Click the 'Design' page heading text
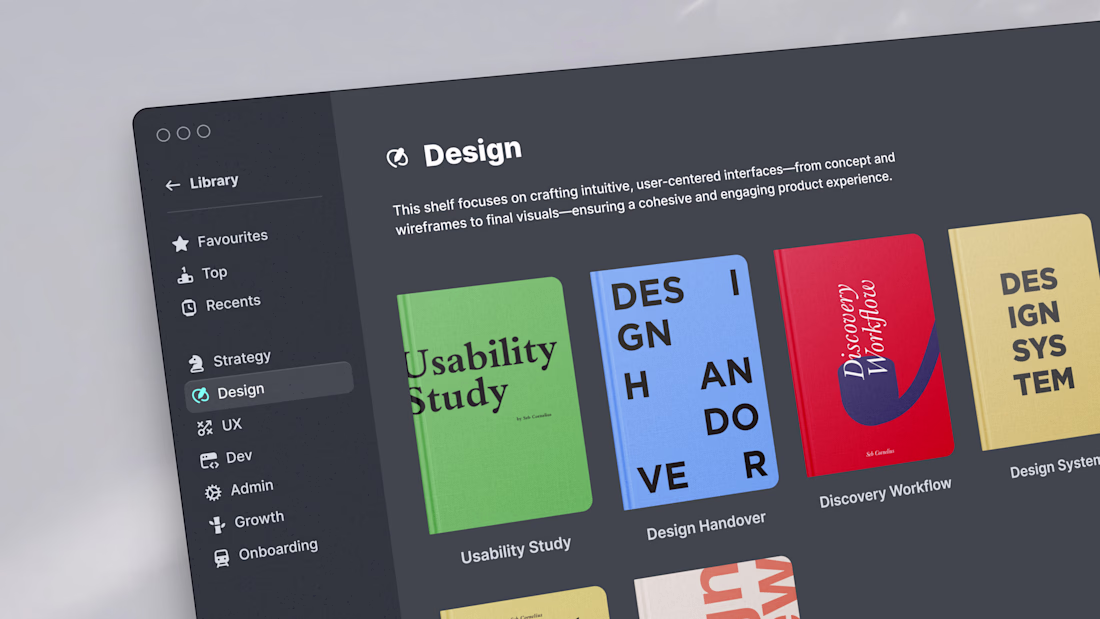The height and width of the screenshot is (619, 1100). point(472,152)
